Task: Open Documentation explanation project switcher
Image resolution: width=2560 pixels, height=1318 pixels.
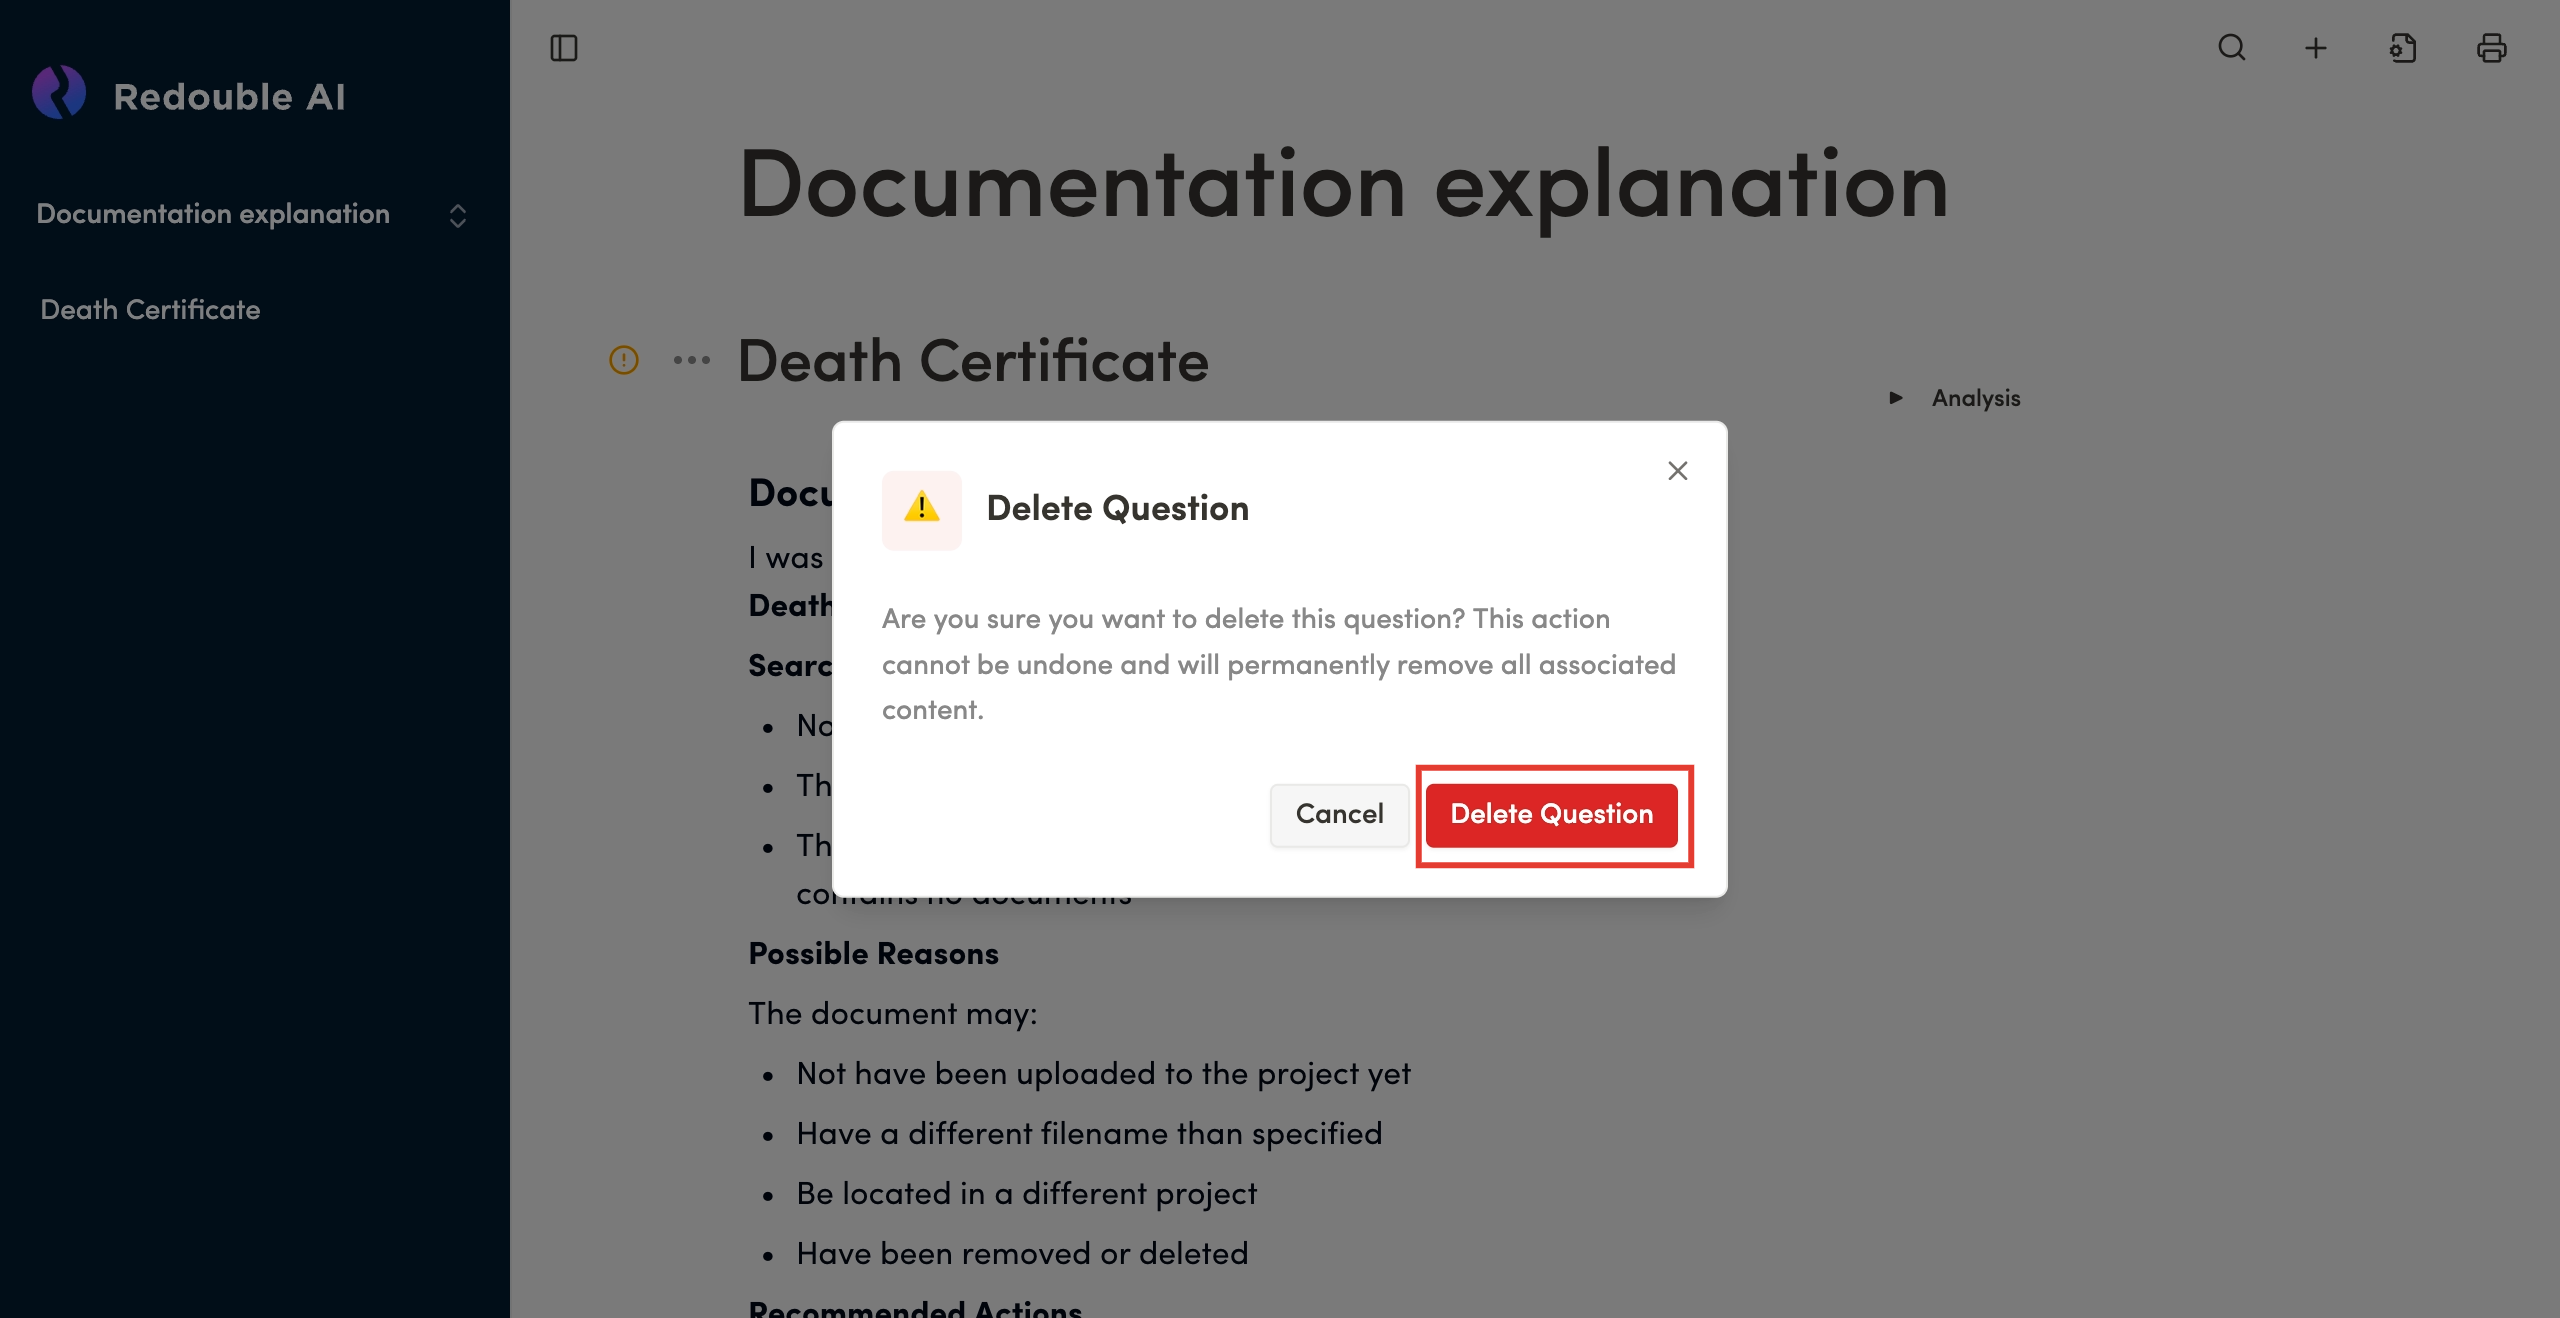Action: click(x=457, y=216)
